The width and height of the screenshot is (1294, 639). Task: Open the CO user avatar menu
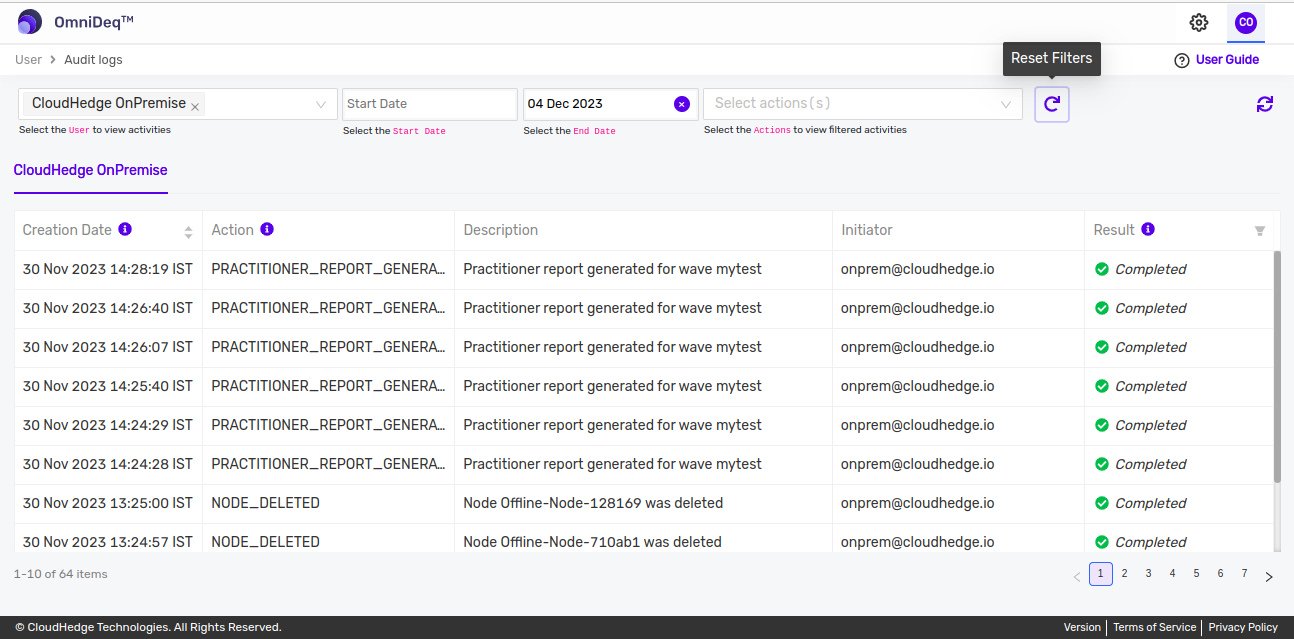tap(1246, 22)
